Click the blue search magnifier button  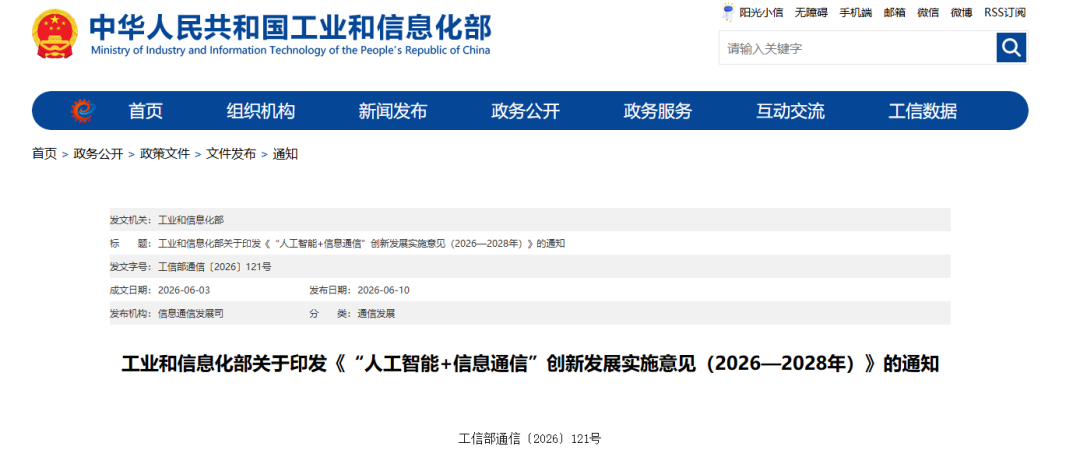point(1011,48)
